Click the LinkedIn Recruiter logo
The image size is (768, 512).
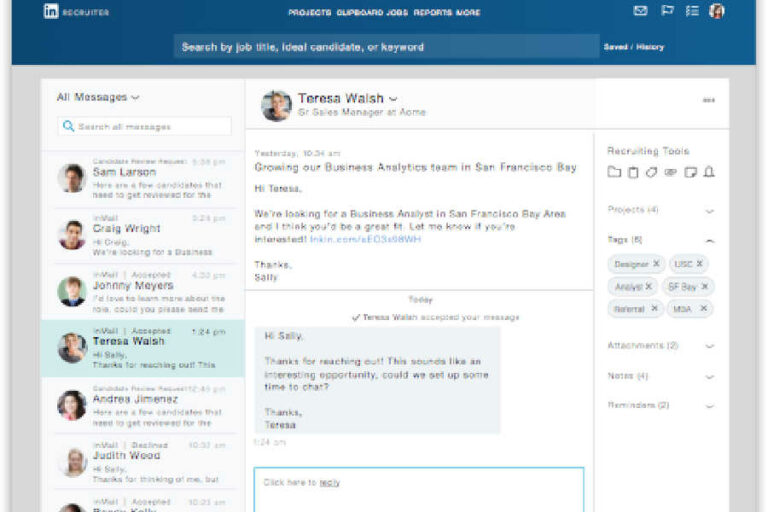(76, 11)
